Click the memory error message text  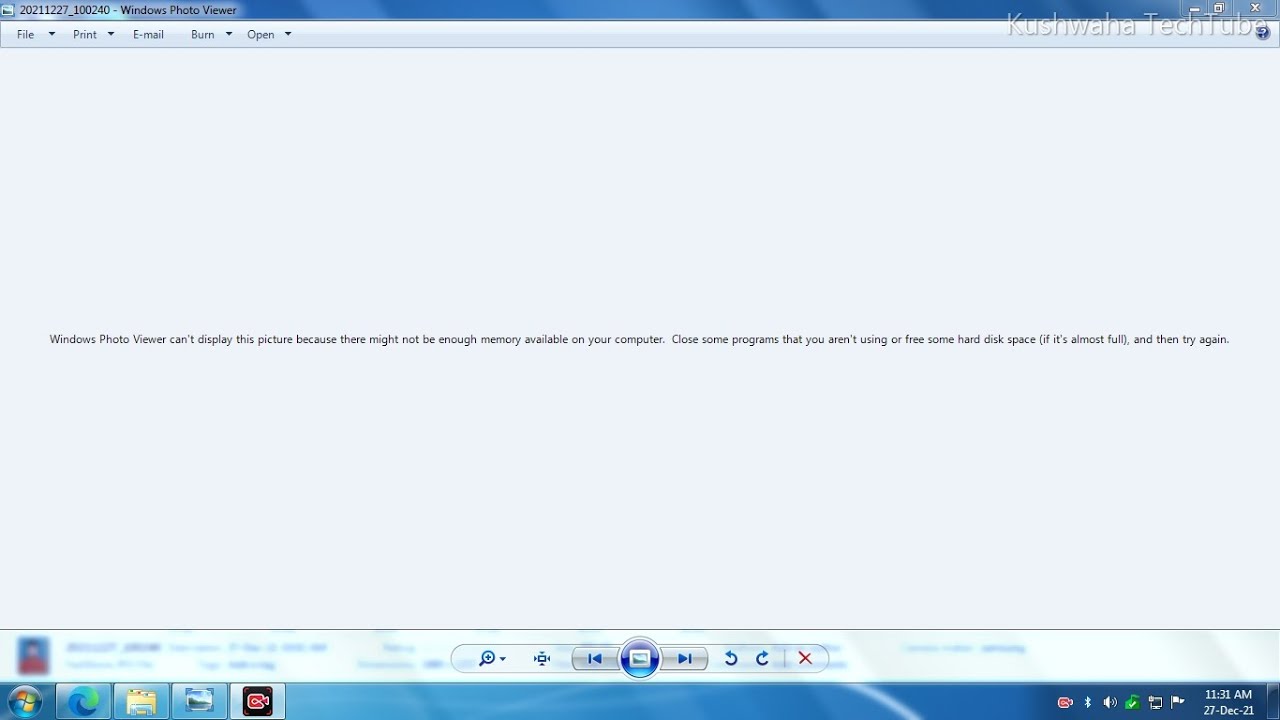point(639,339)
